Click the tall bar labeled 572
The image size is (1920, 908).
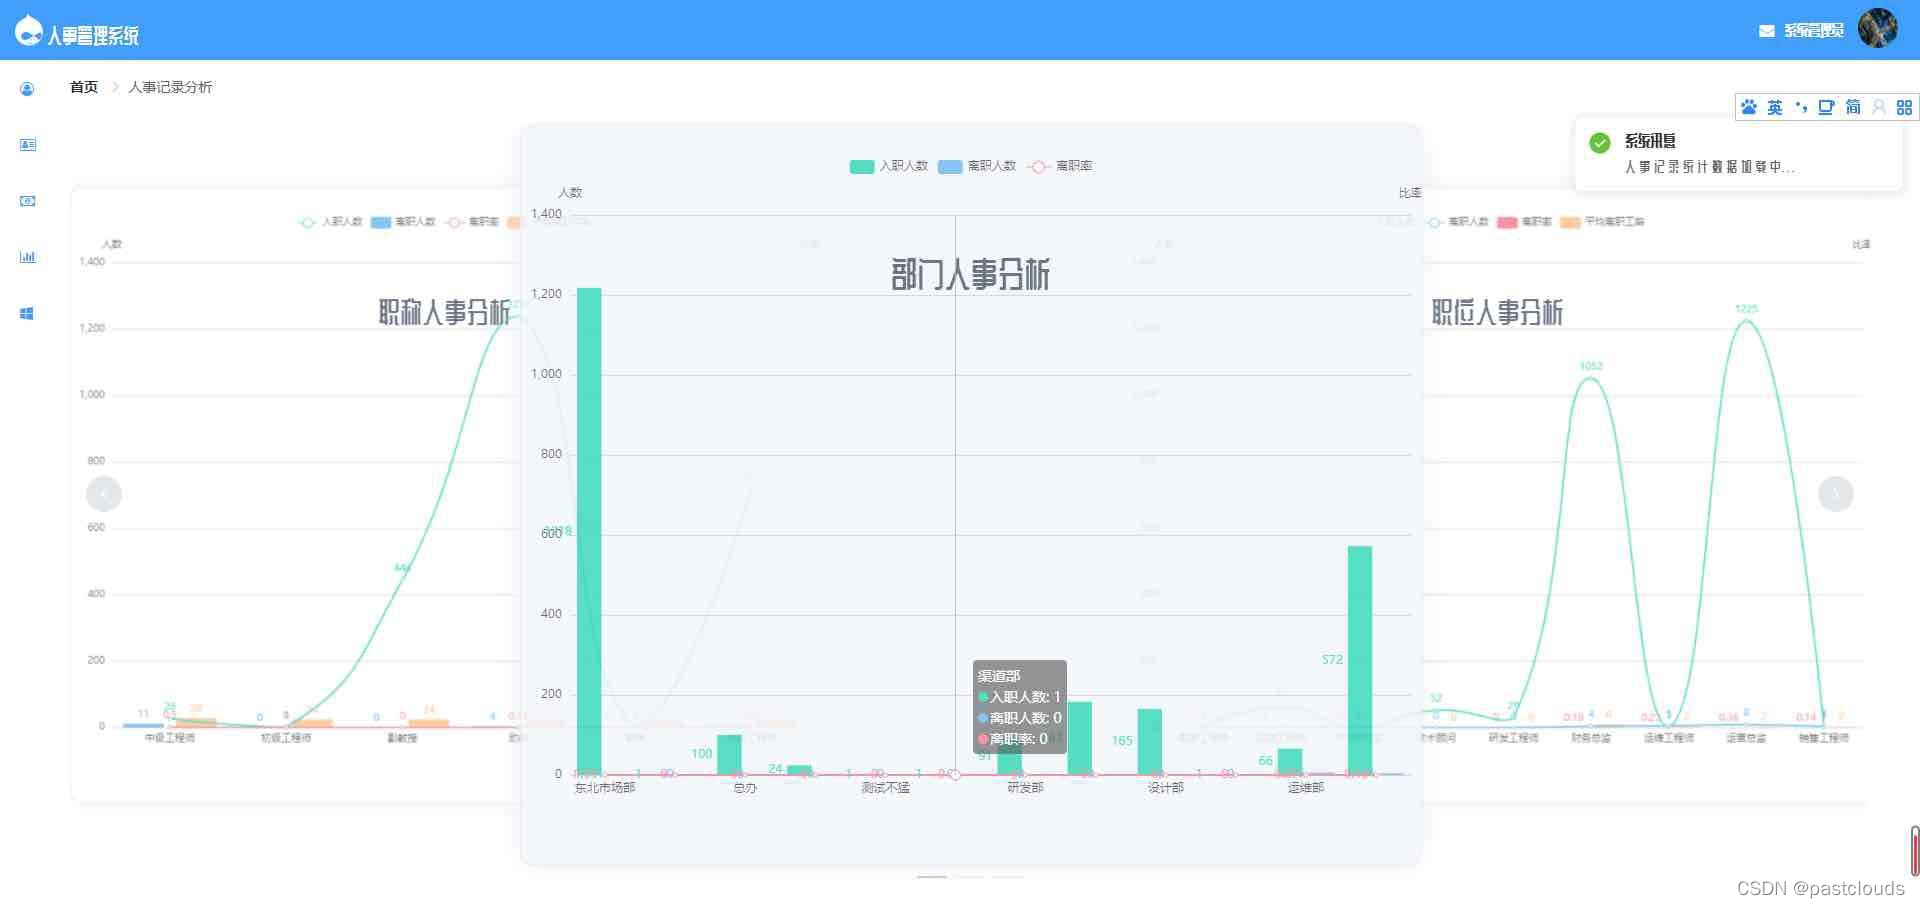point(1360,660)
